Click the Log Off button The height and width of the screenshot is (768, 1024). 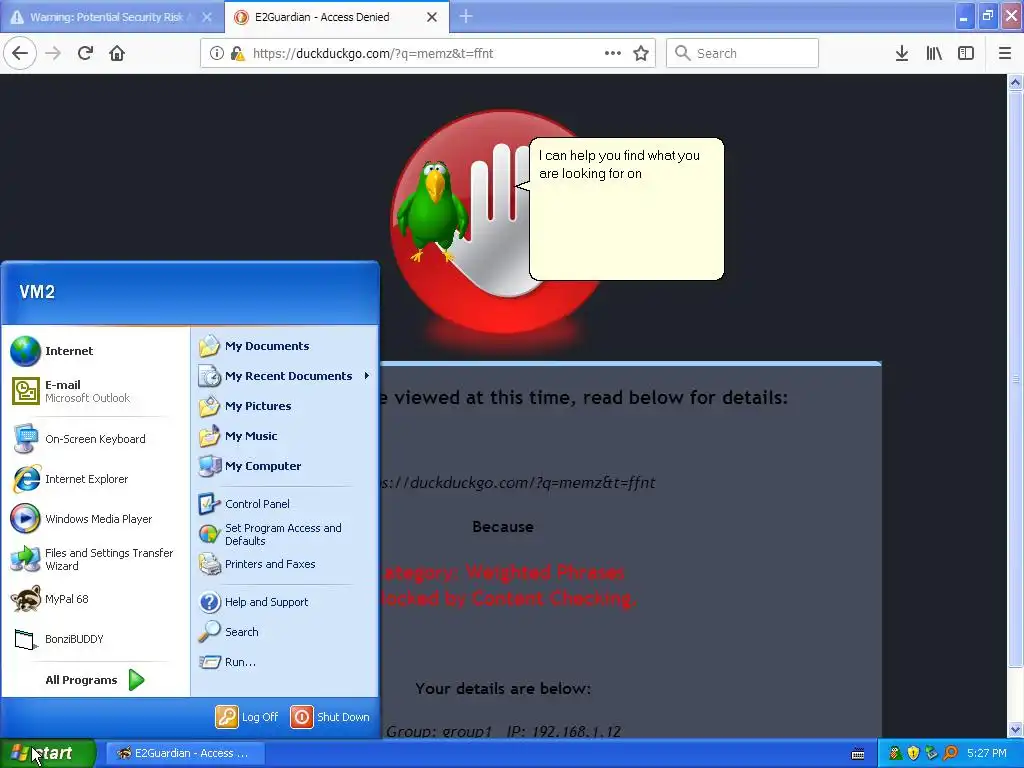point(248,717)
